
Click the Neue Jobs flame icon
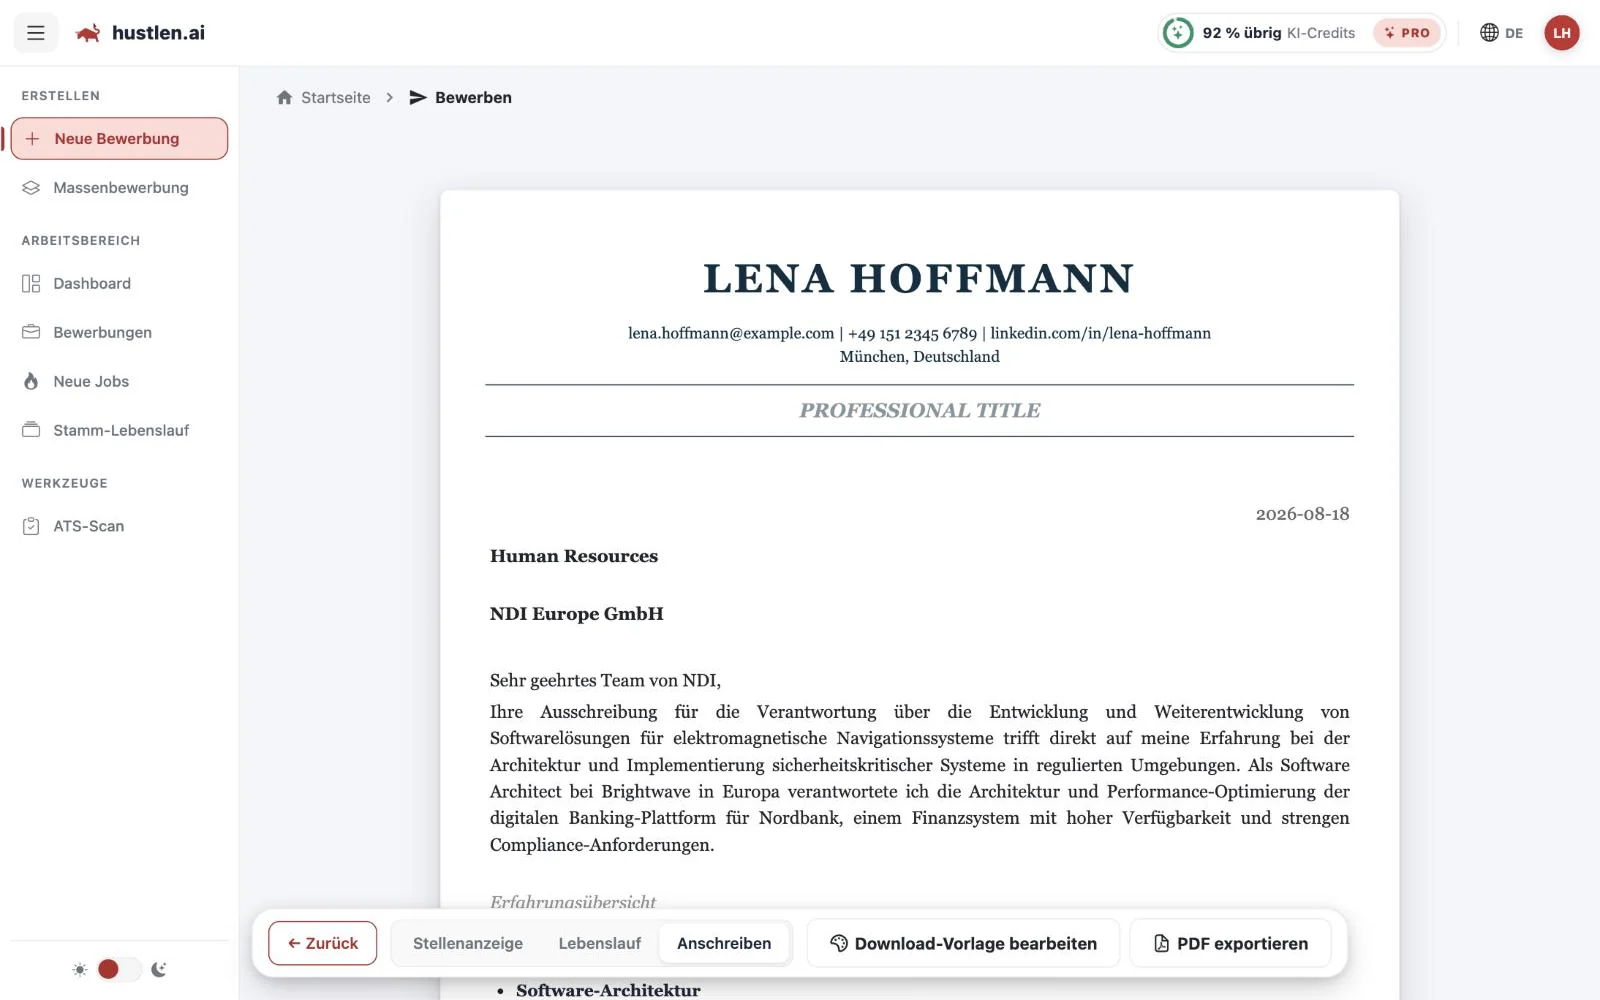tap(31, 382)
